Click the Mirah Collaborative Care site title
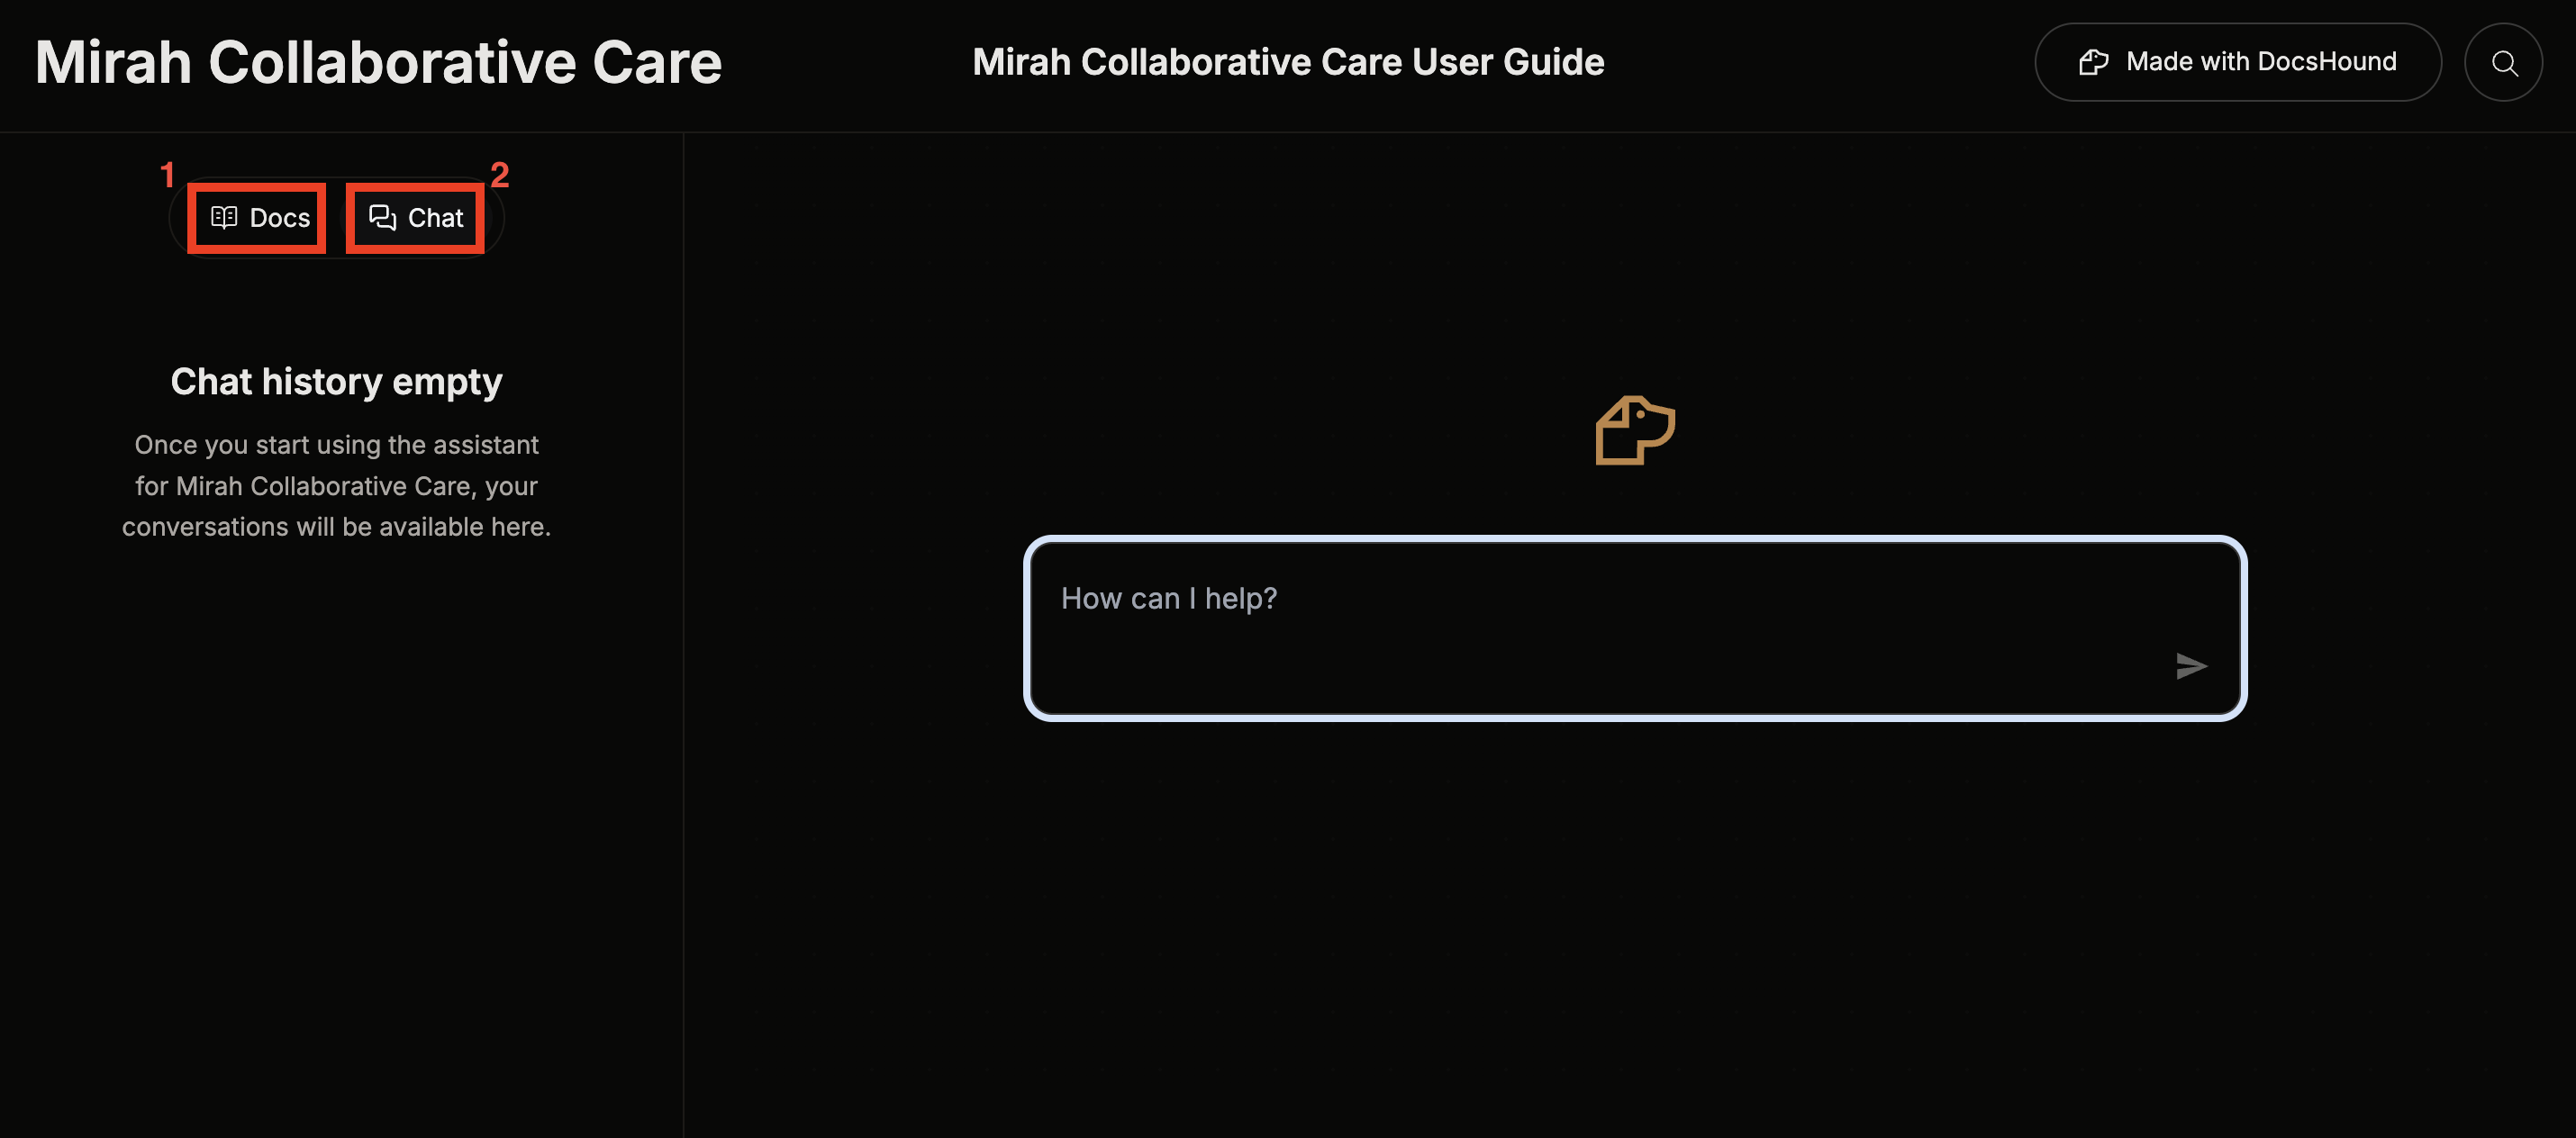 (378, 62)
